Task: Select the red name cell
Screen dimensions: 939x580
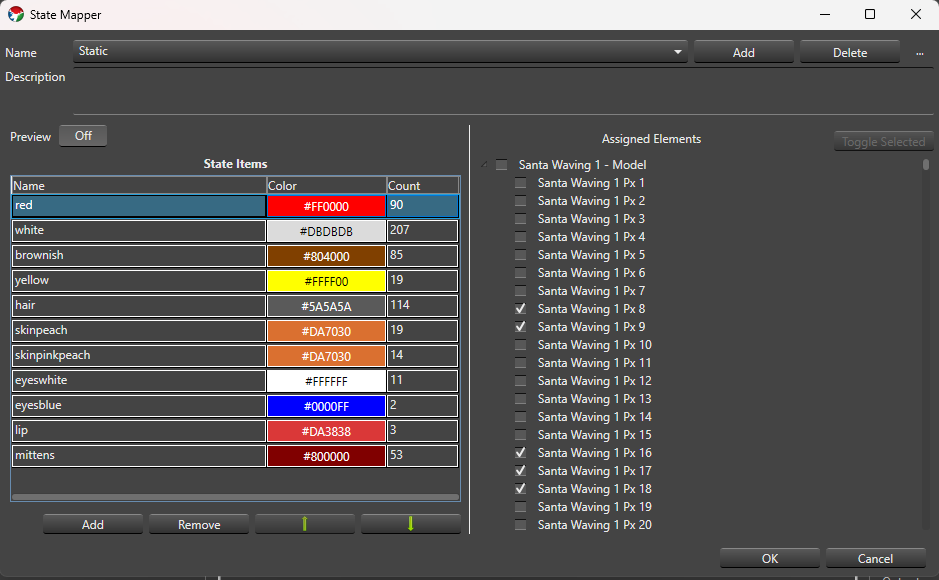Action: tap(138, 206)
